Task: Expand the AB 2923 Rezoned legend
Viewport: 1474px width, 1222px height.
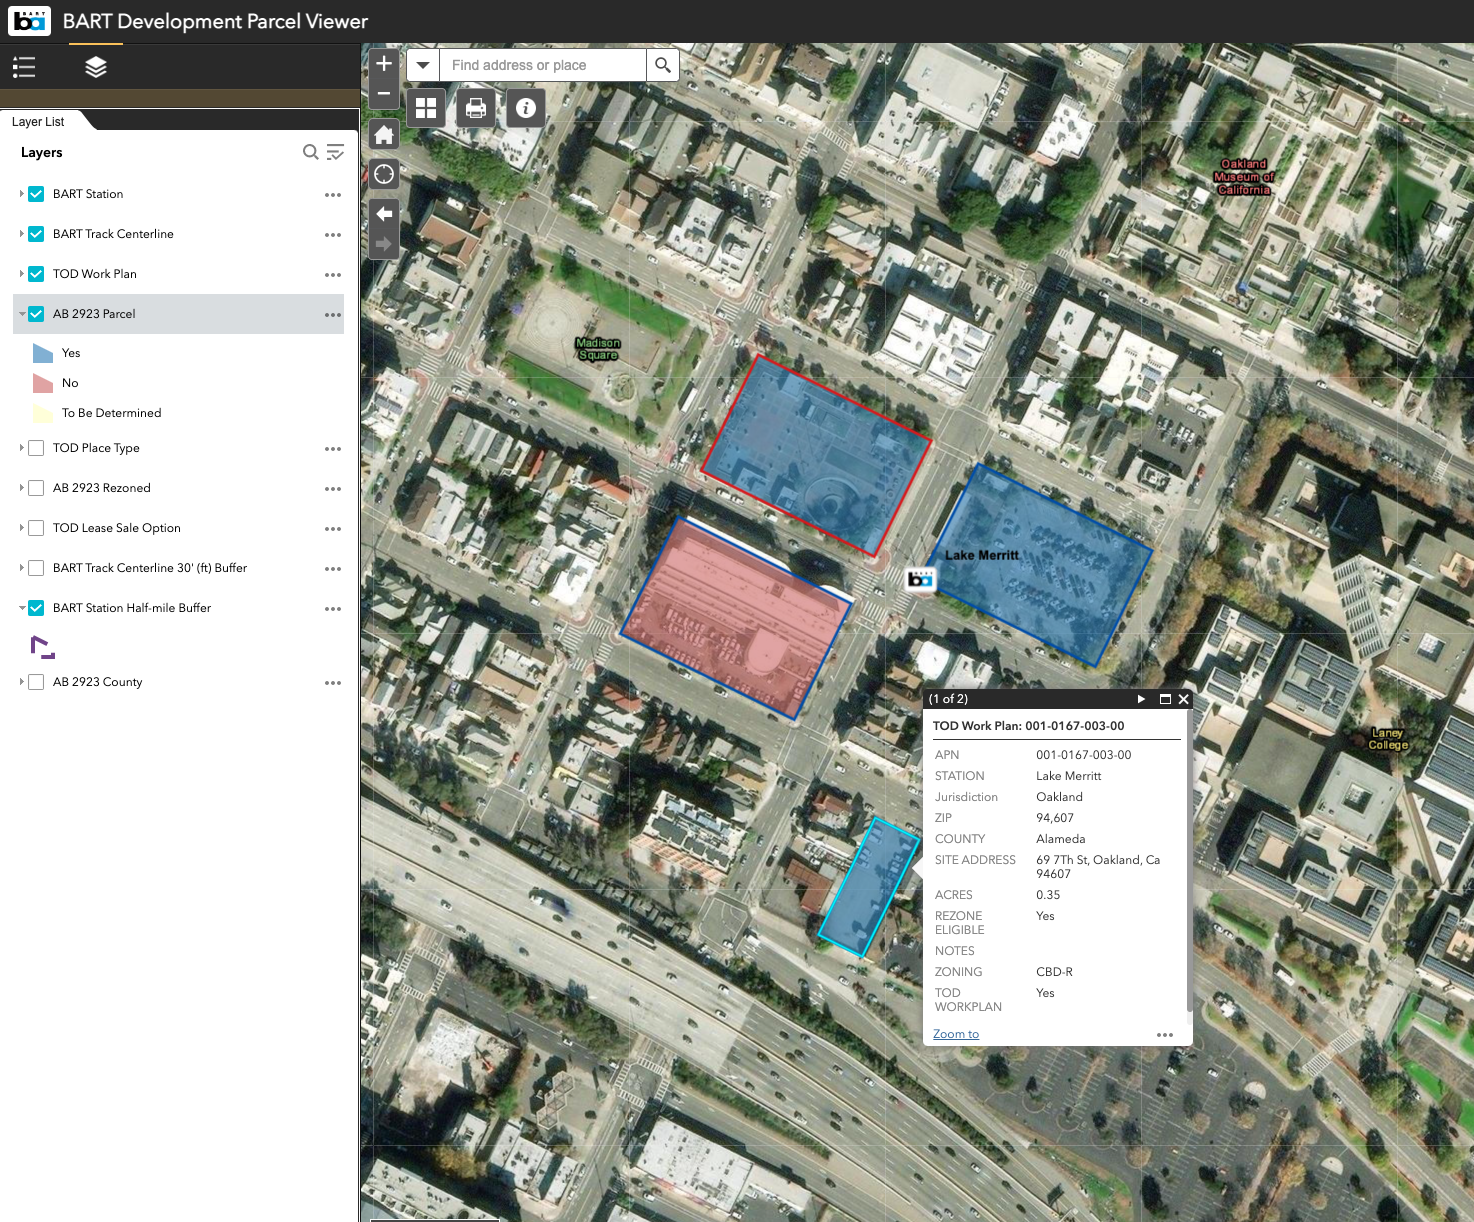Action: pyautogui.click(x=21, y=488)
